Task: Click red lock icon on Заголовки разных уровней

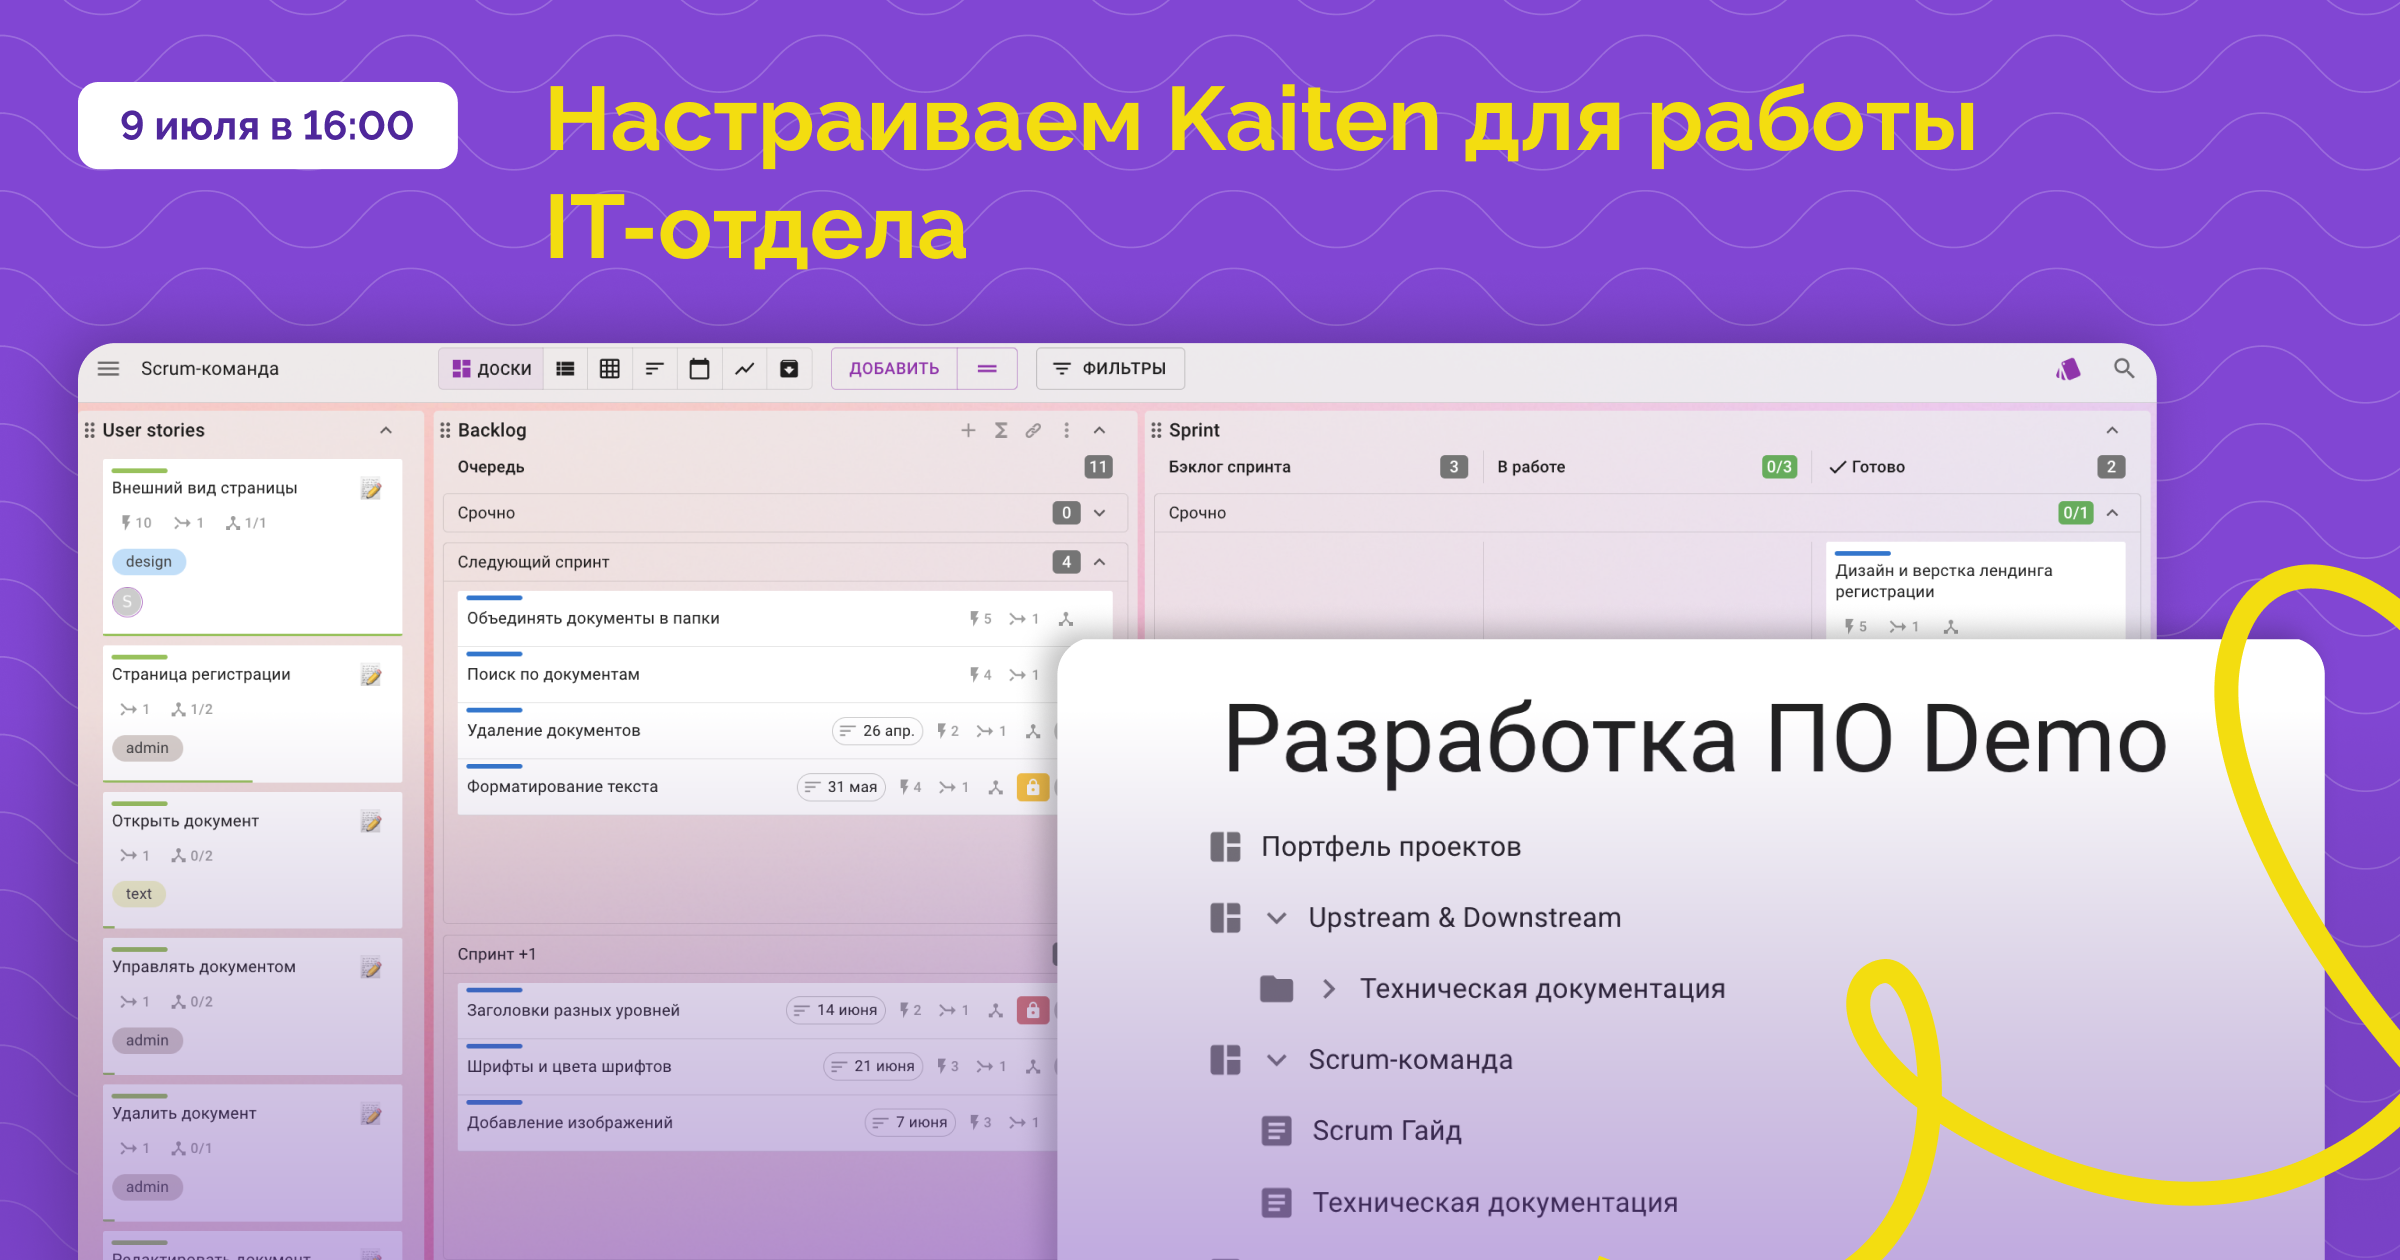Action: click(1033, 1011)
